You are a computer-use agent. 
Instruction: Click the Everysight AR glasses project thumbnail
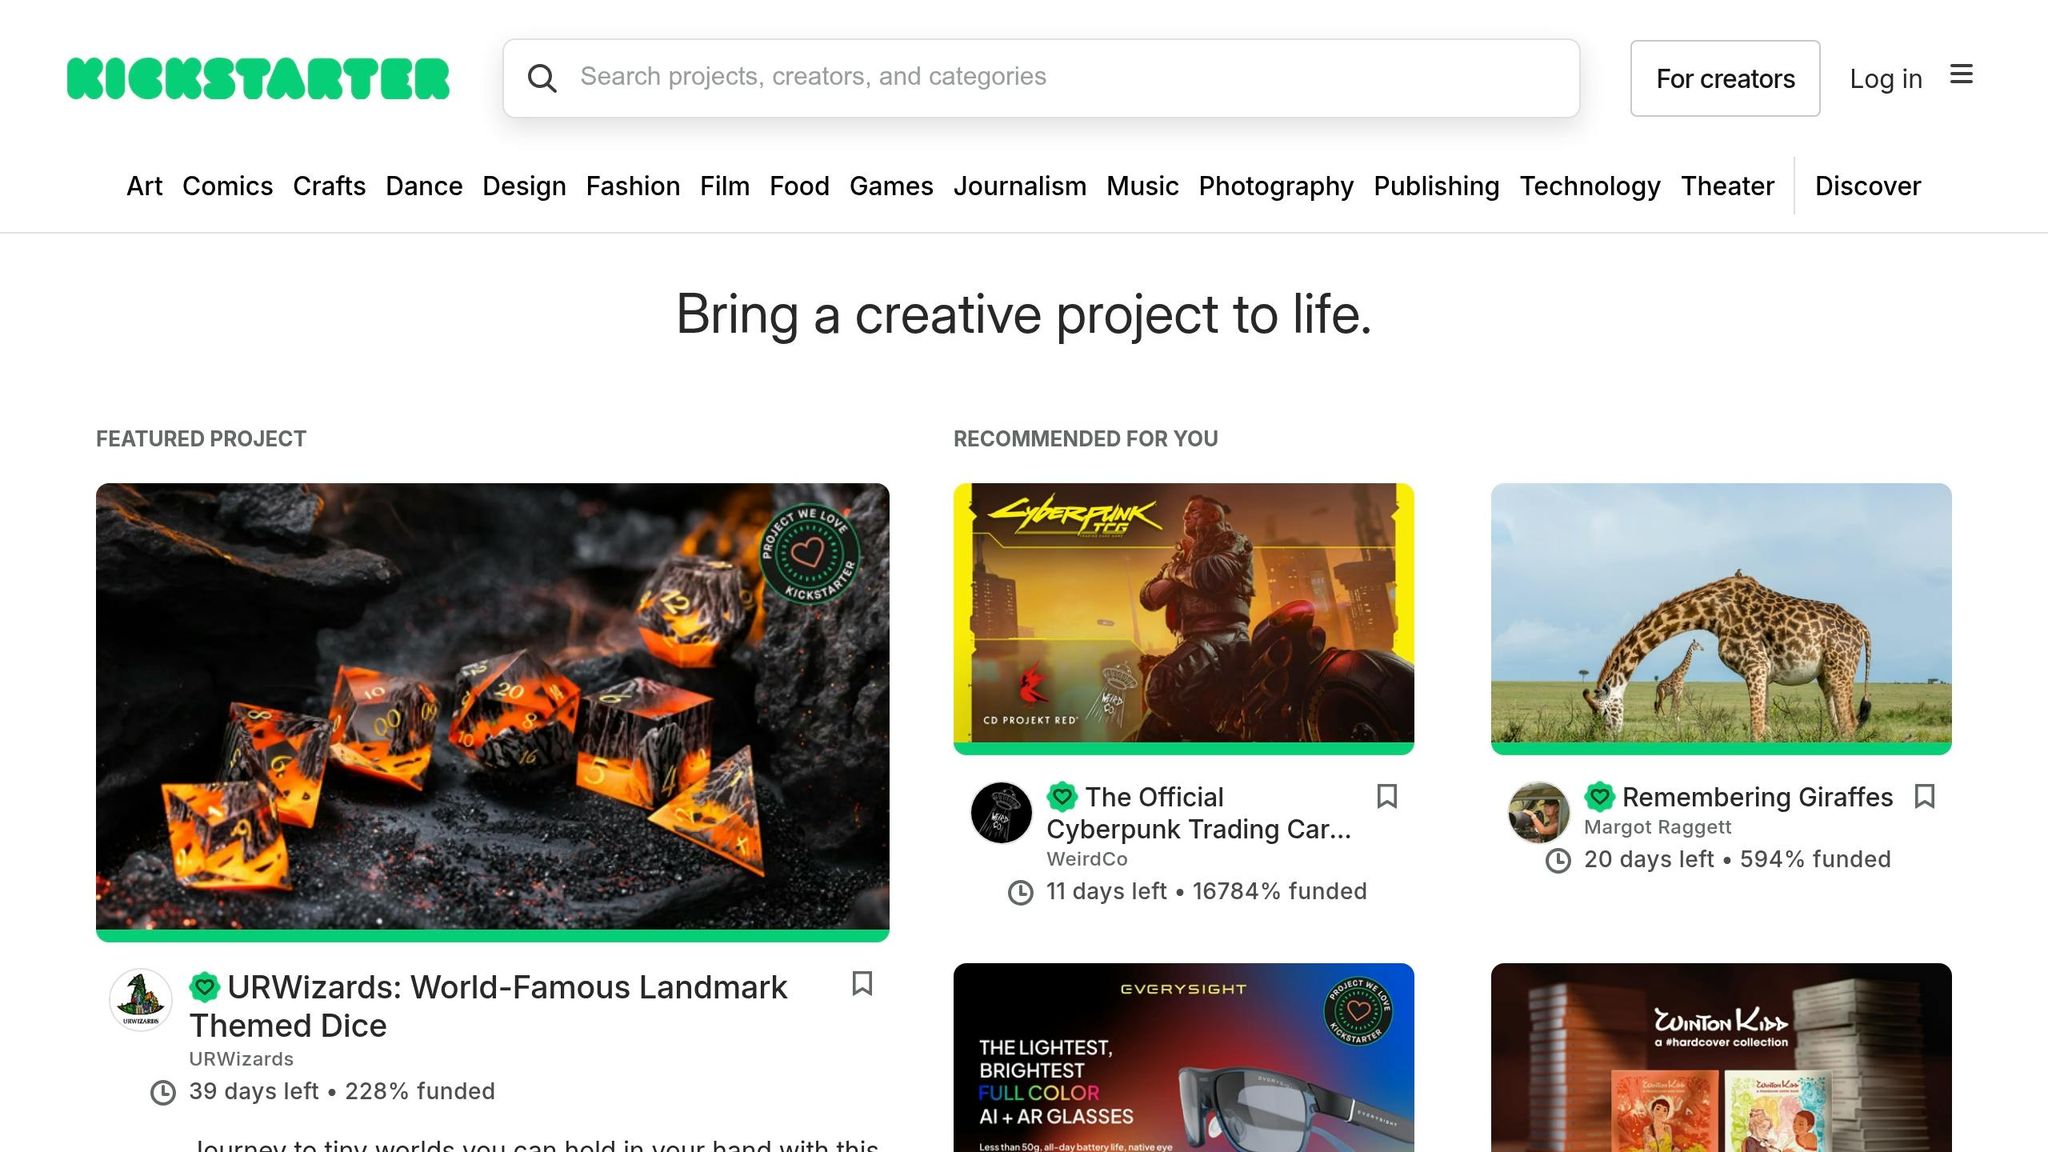click(x=1184, y=1060)
